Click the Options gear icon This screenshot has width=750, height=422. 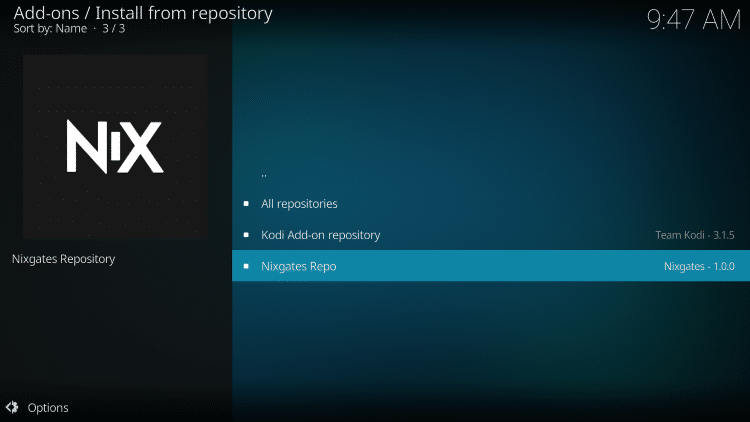pos(12,407)
